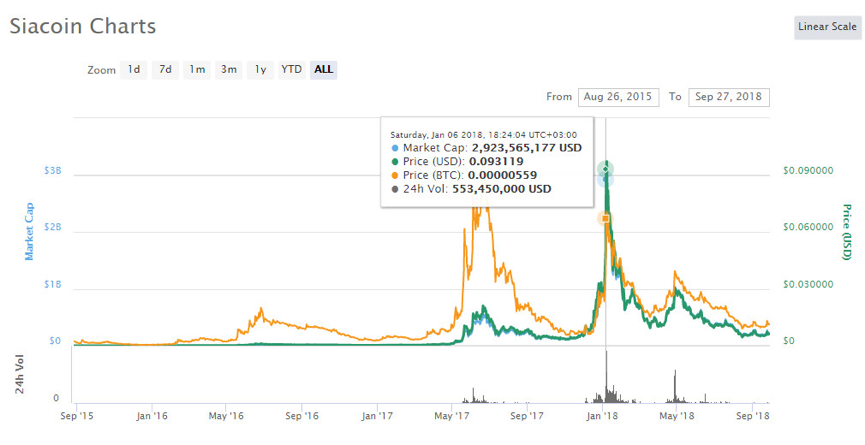The width and height of the screenshot is (865, 445).
Task: Click the Sep '15 date label
Action: pos(77,416)
